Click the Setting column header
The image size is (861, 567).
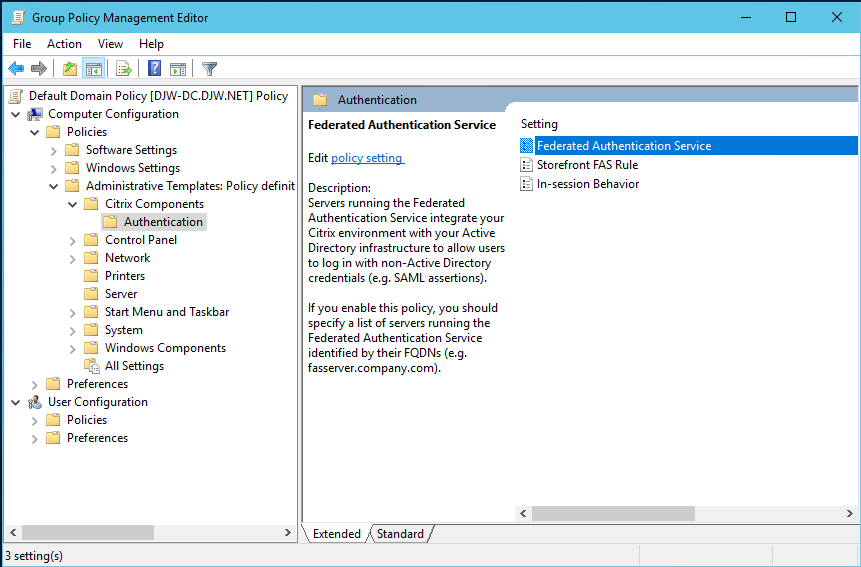[540, 124]
